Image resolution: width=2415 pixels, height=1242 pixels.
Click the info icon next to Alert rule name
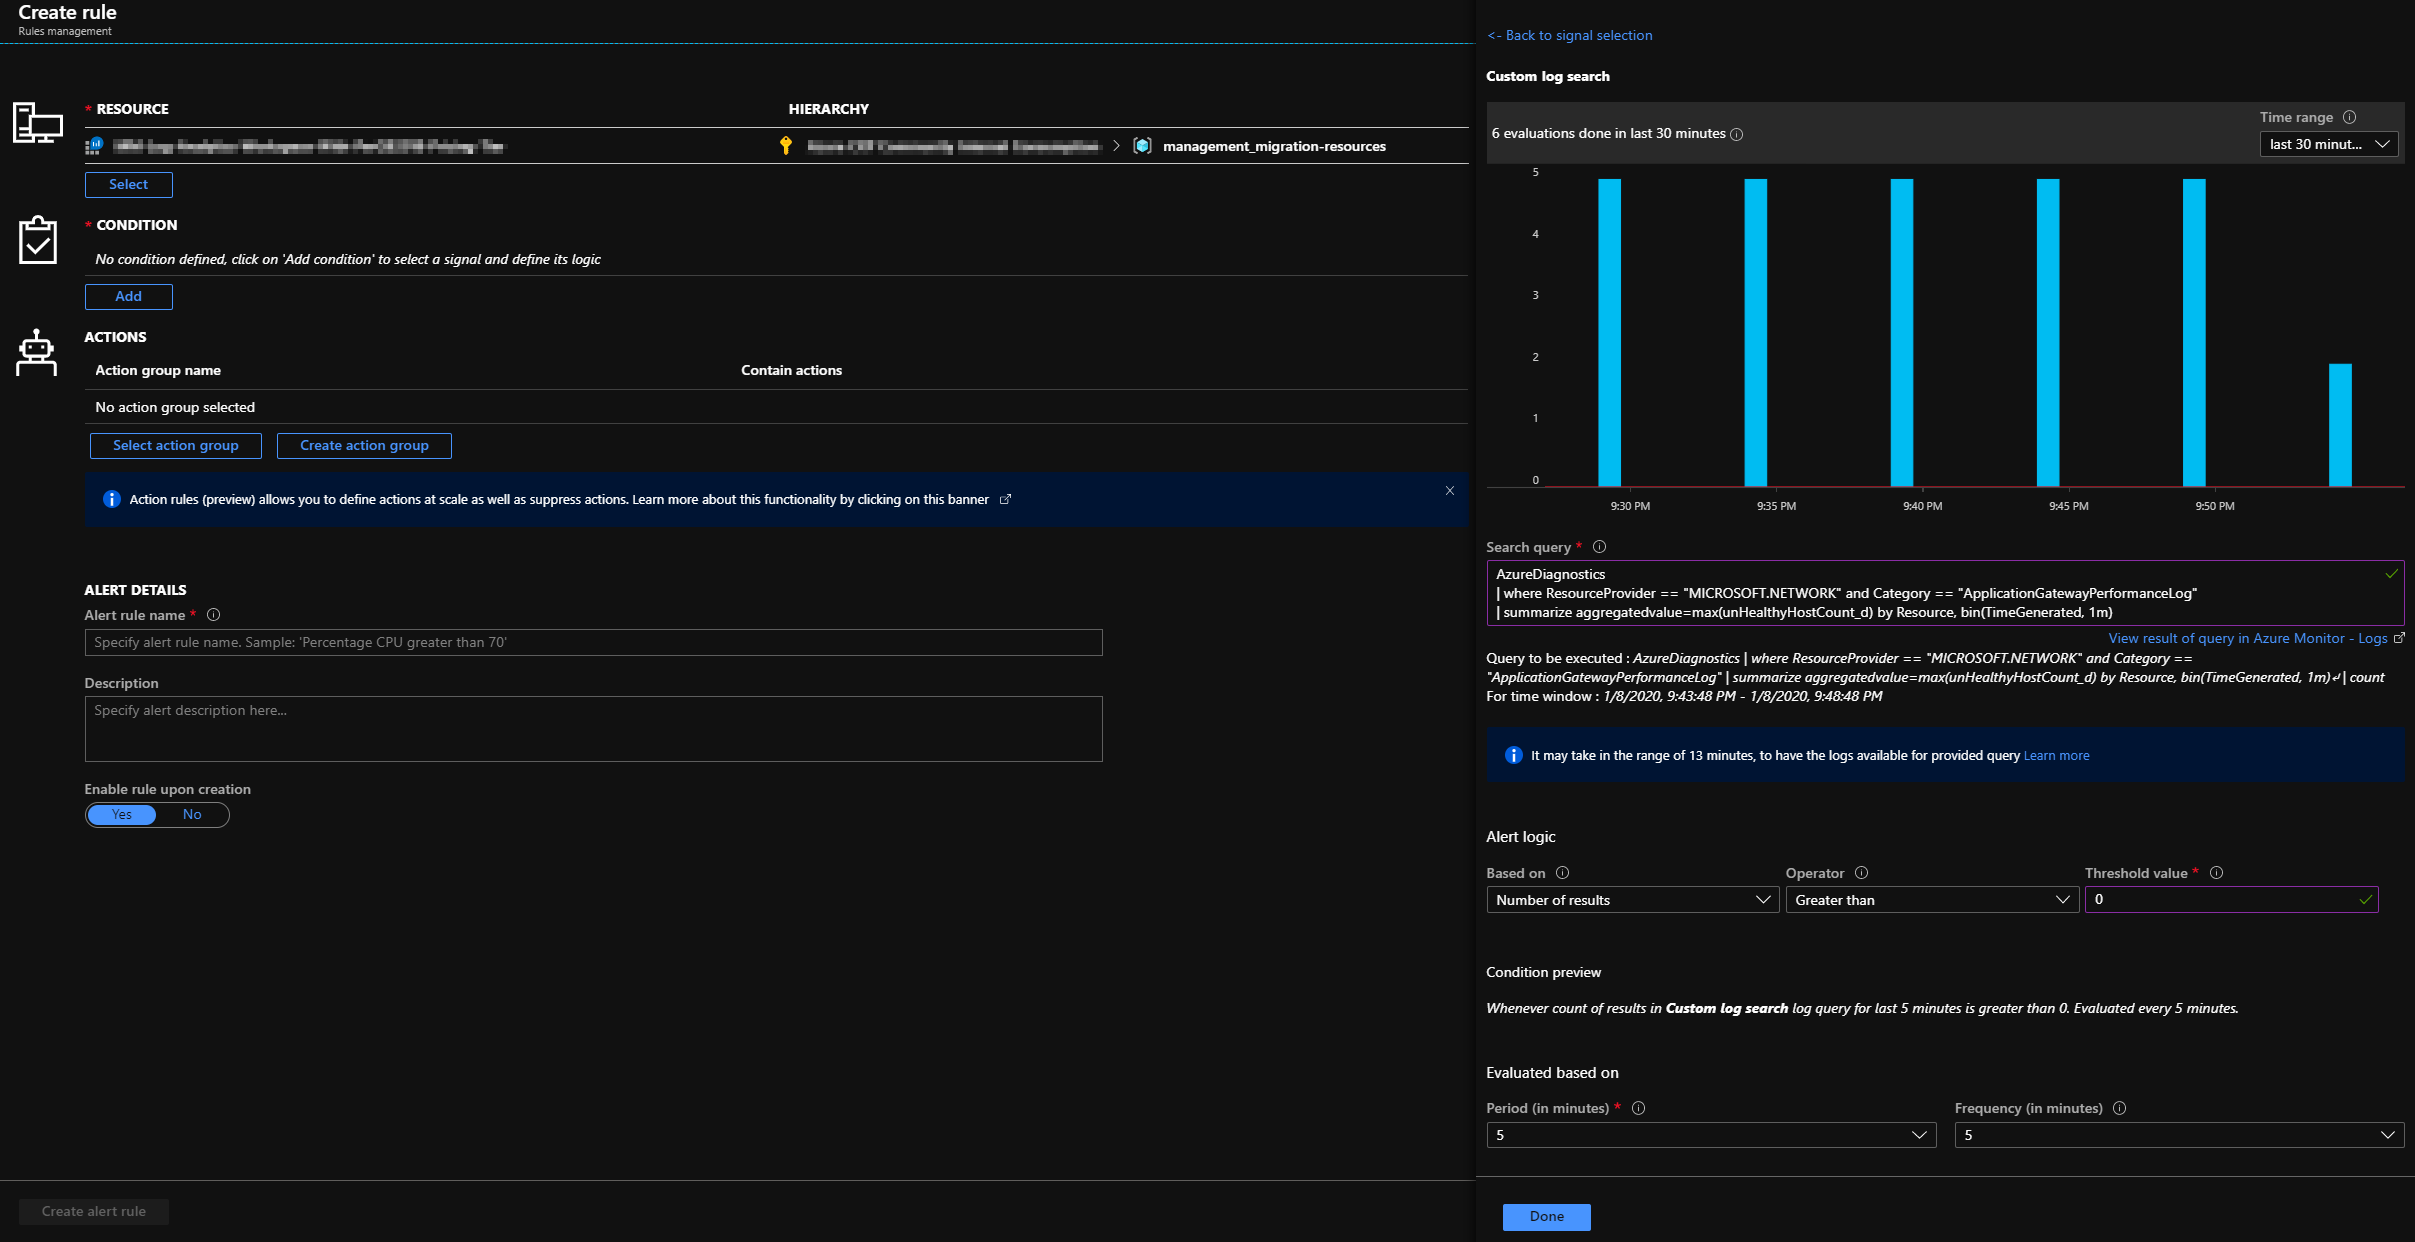(x=213, y=615)
